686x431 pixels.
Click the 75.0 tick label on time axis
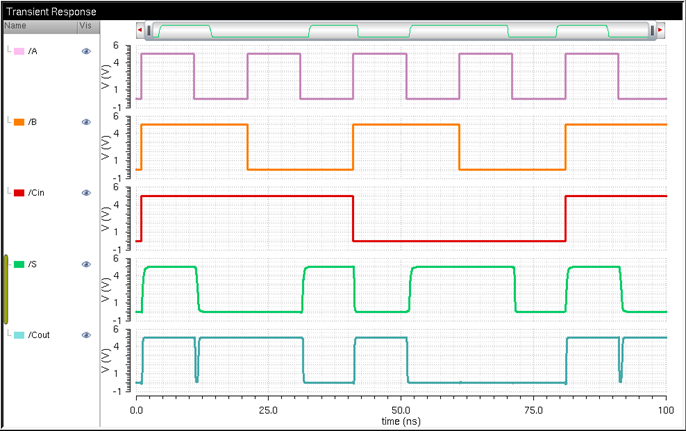pyautogui.click(x=533, y=410)
